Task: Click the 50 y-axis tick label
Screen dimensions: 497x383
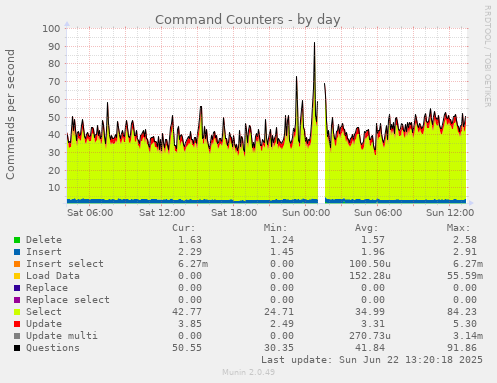Action: tap(54, 117)
